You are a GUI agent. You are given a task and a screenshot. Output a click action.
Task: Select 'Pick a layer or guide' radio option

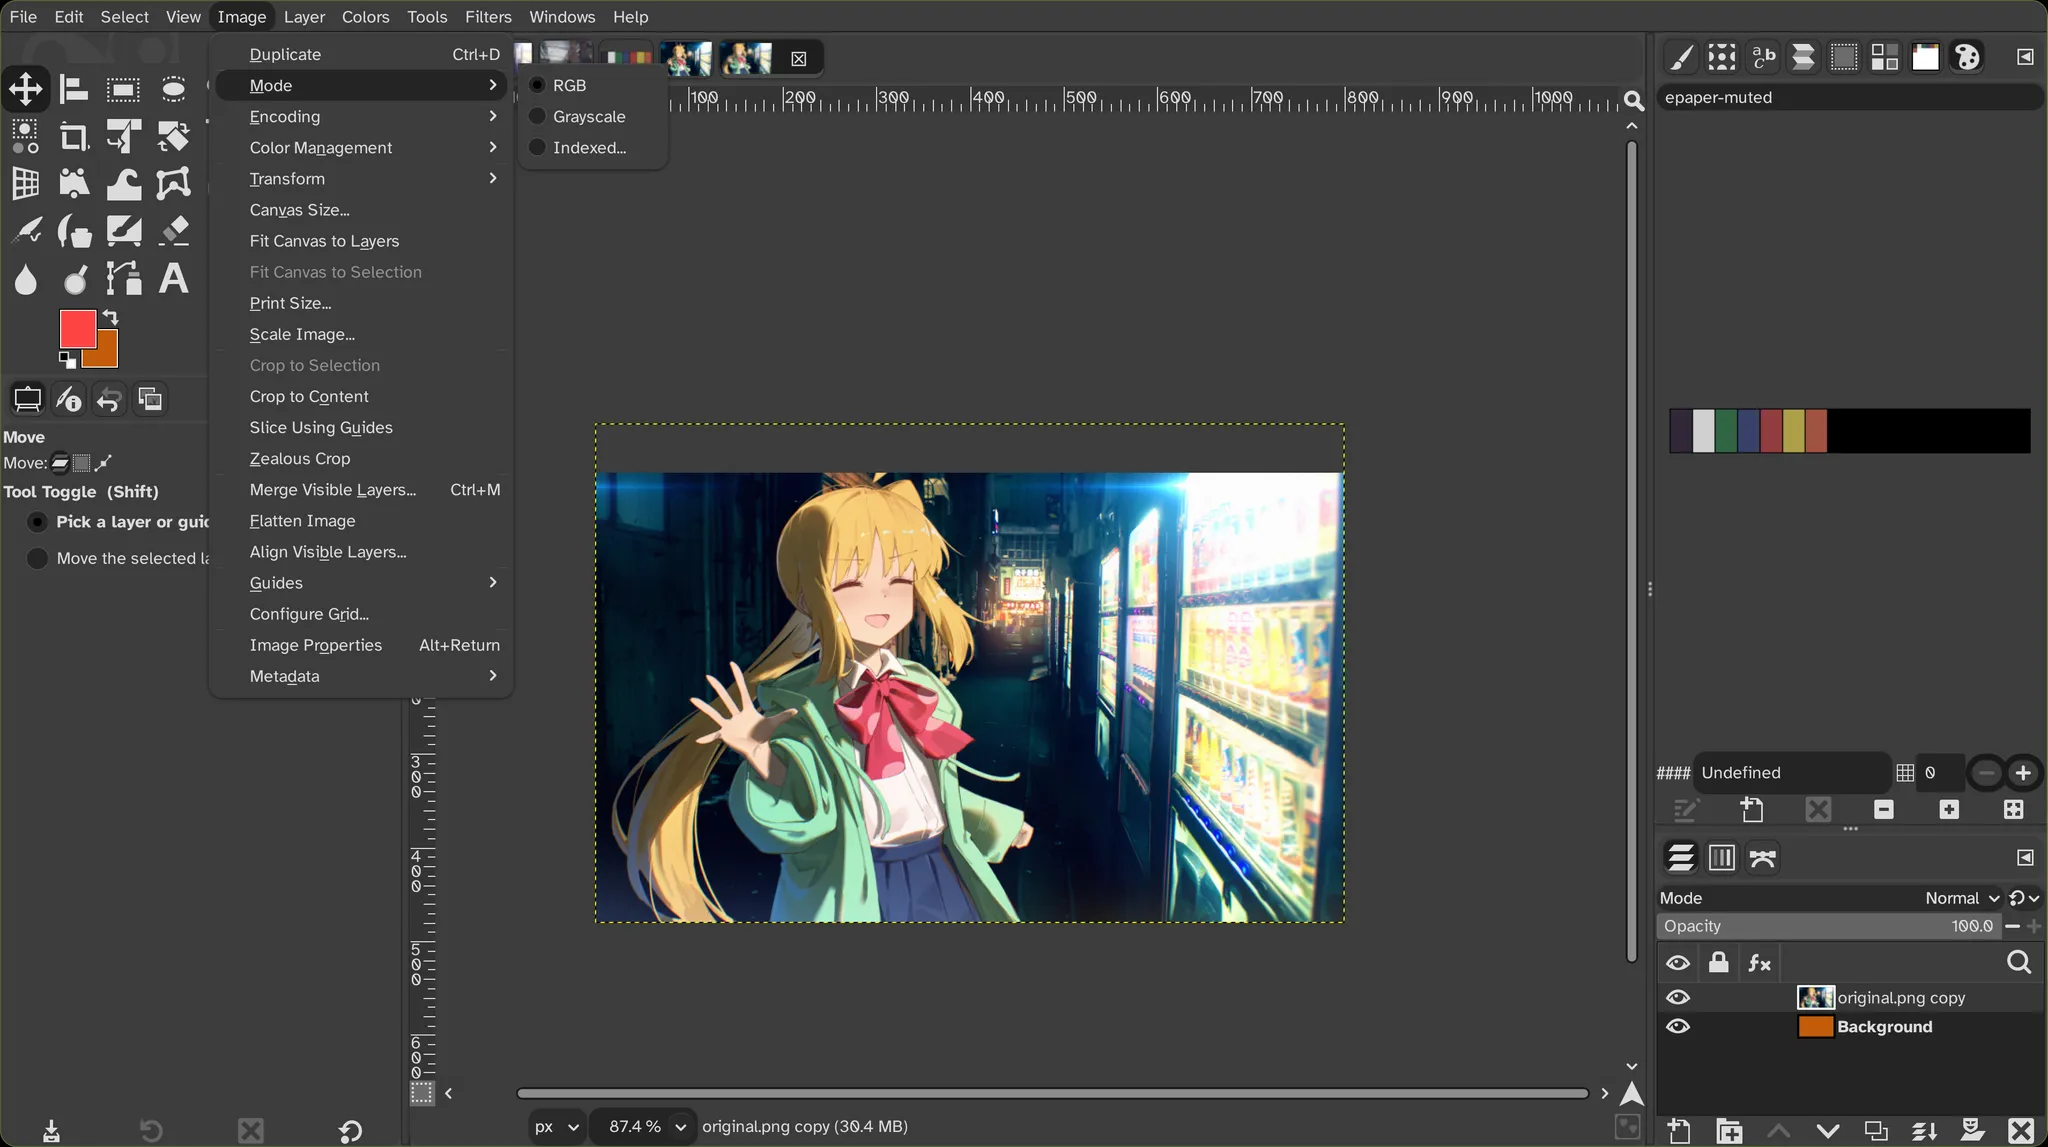point(37,522)
